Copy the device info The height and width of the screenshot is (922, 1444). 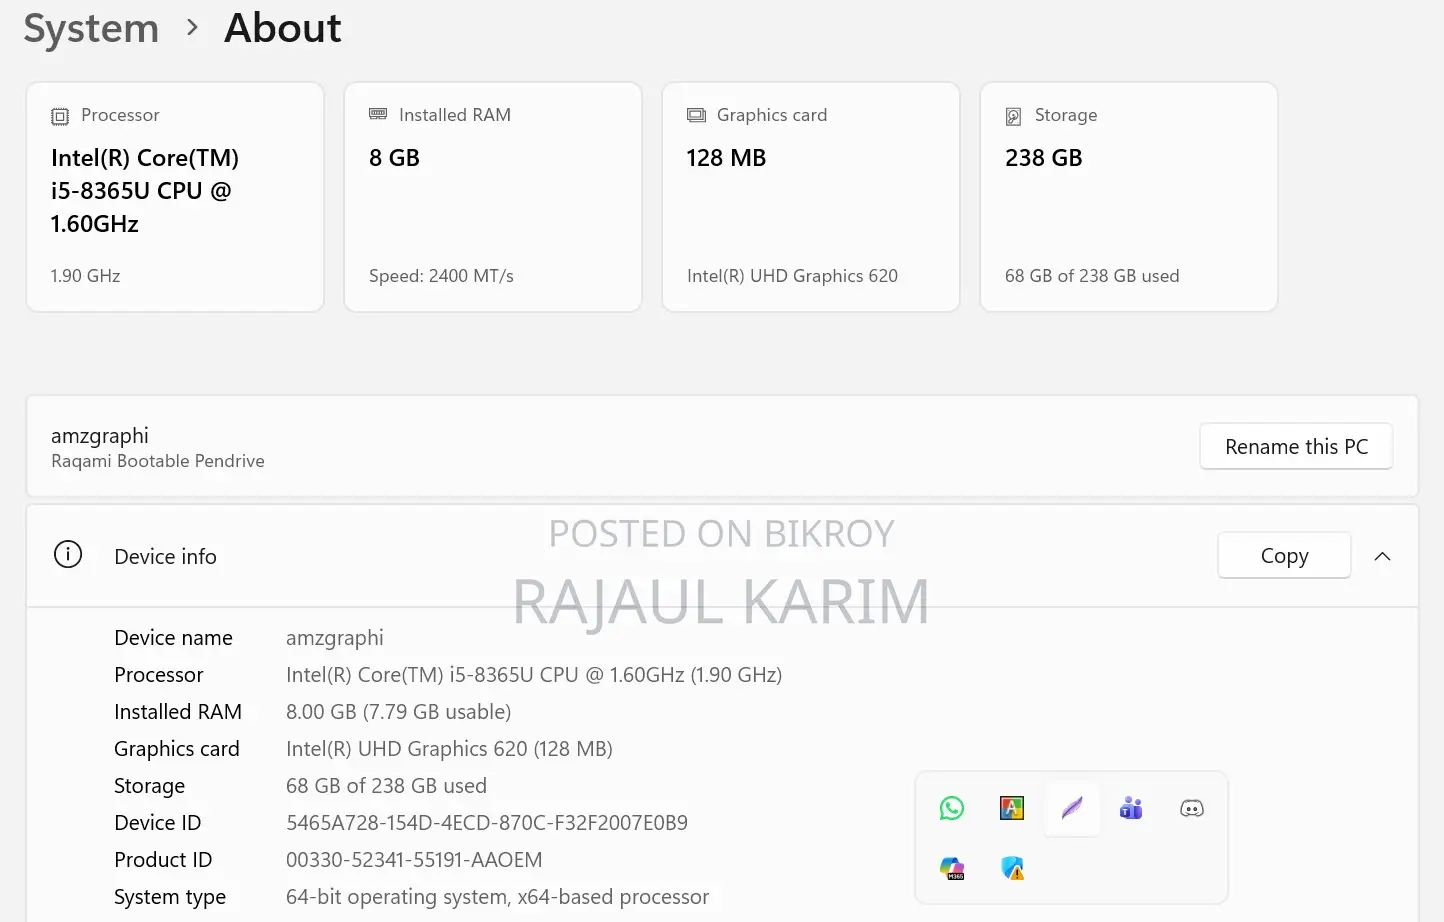1284,556
